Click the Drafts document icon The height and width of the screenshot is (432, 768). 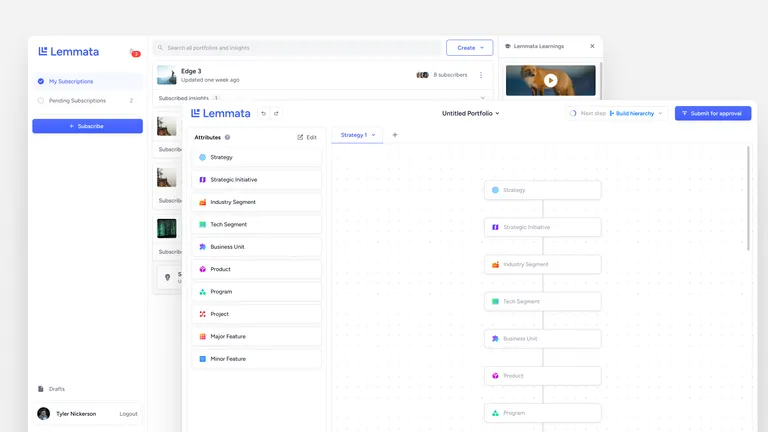point(41,389)
